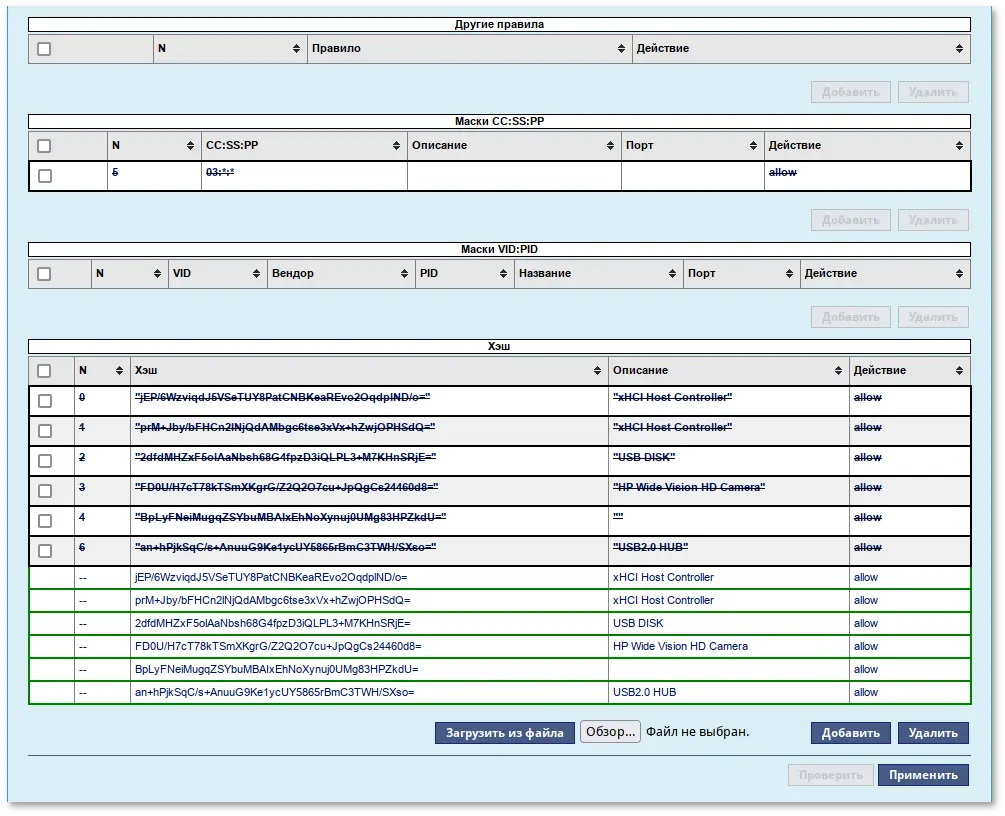Open file chooser with Обзор button
This screenshot has width=1005, height=816.
pos(609,732)
